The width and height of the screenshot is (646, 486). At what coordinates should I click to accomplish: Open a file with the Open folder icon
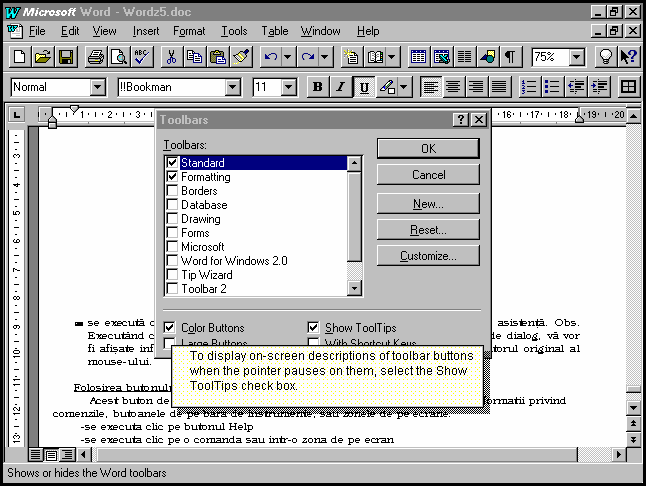[43, 57]
